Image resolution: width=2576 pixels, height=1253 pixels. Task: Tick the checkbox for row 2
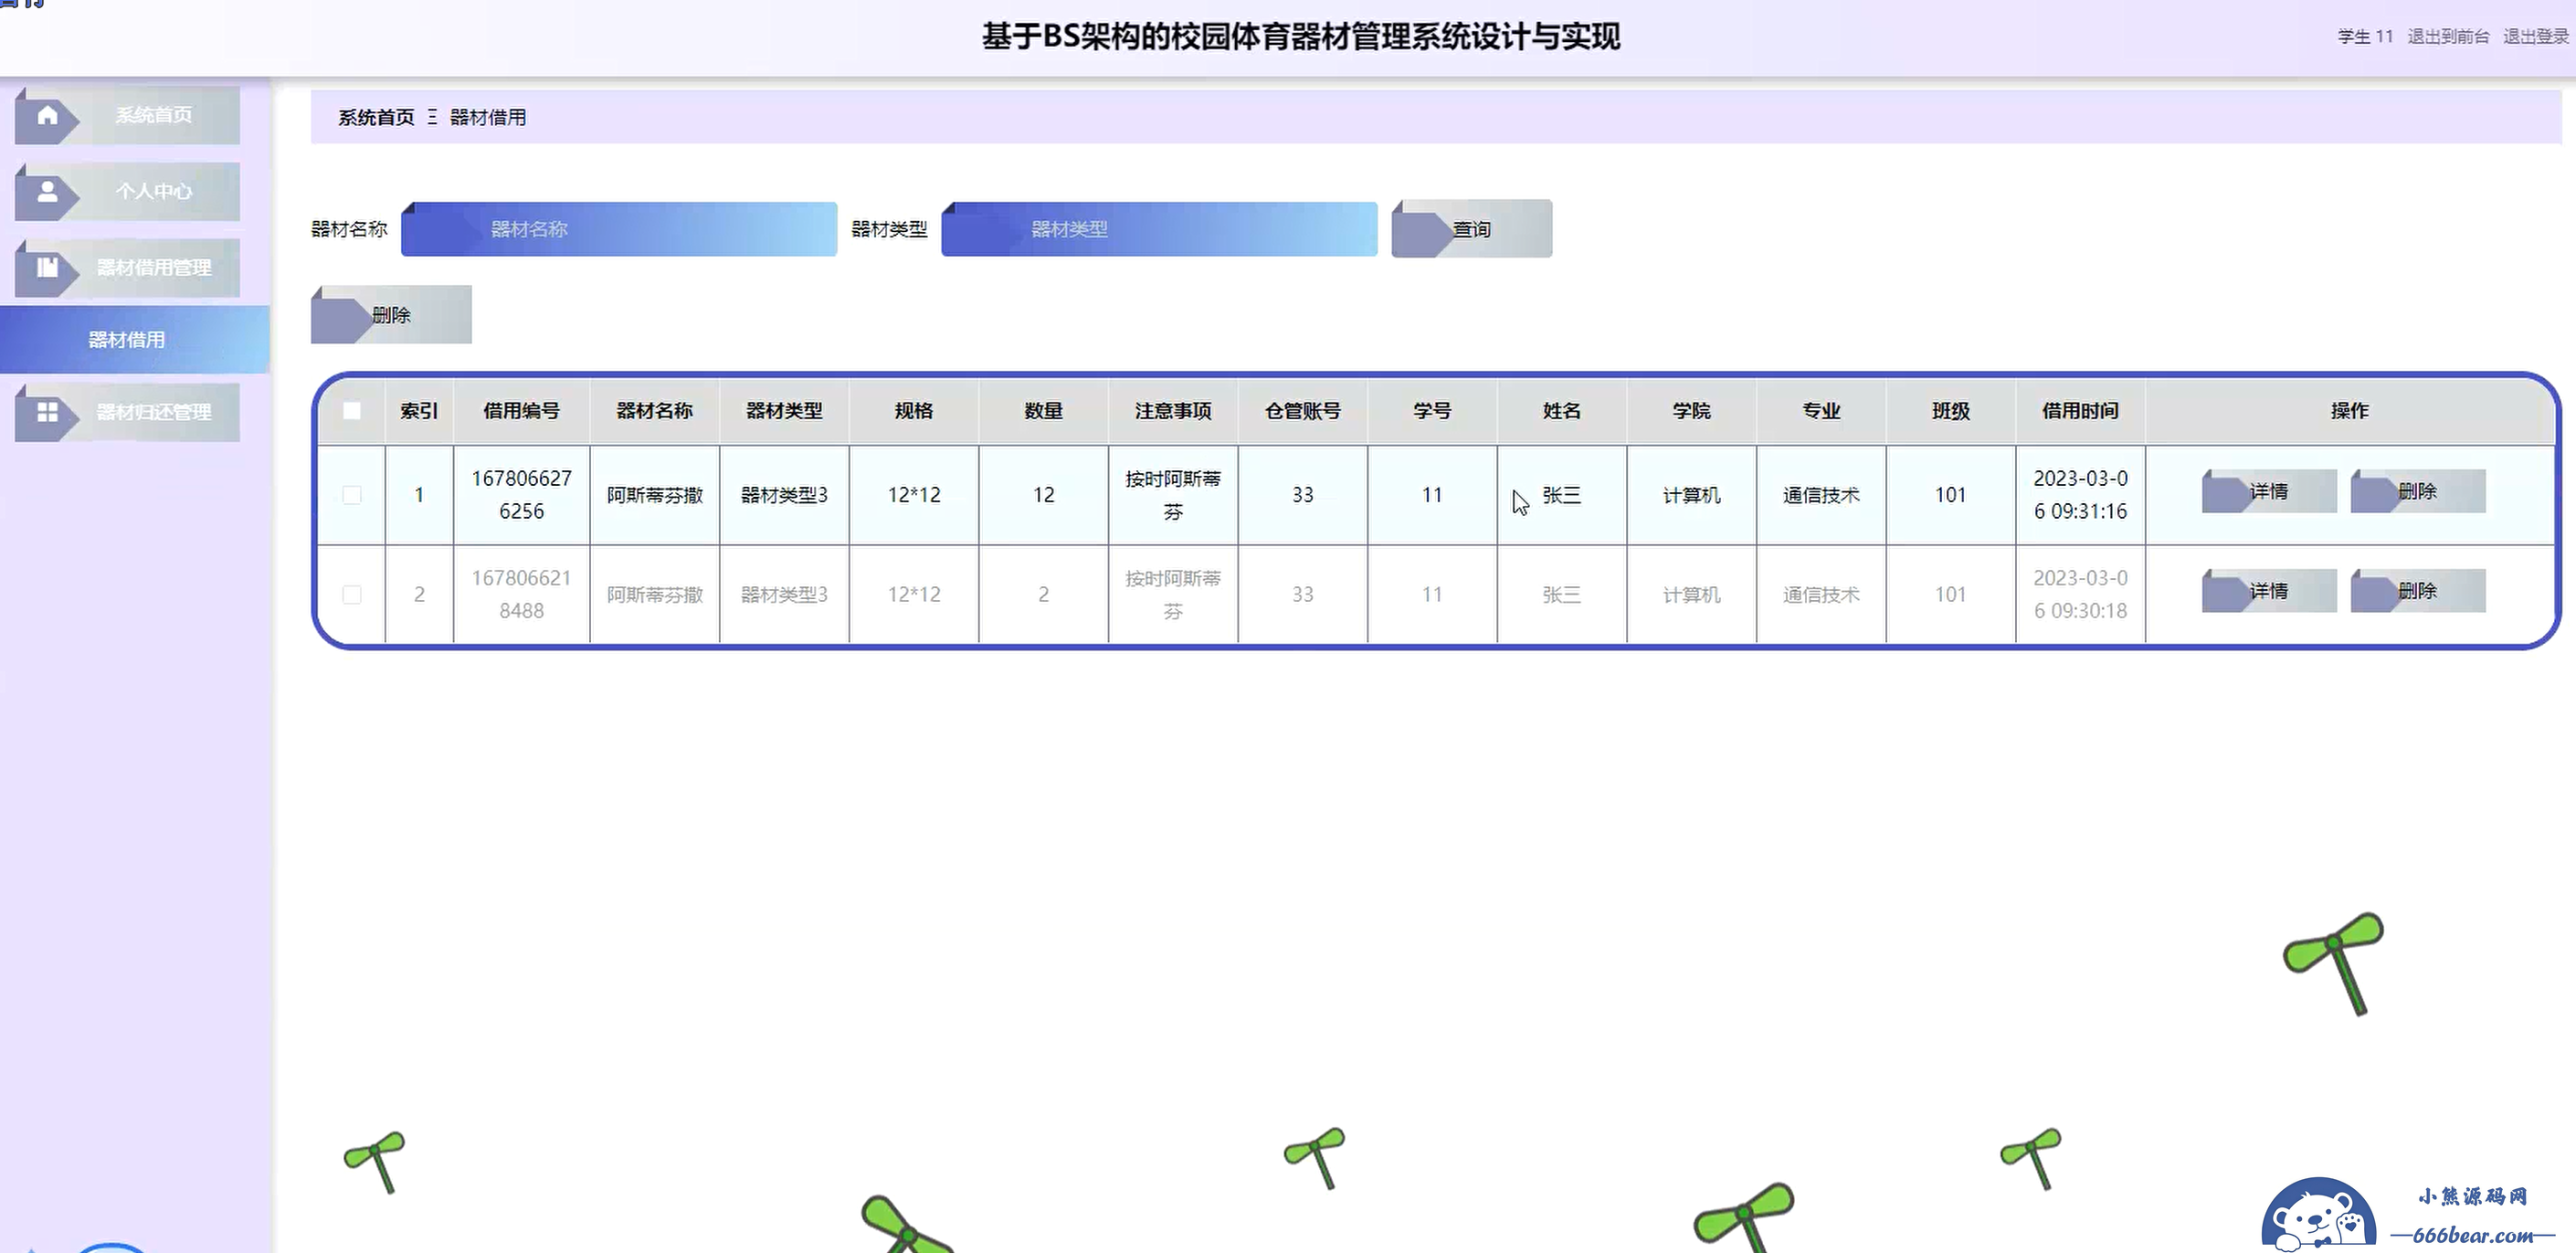(x=352, y=595)
